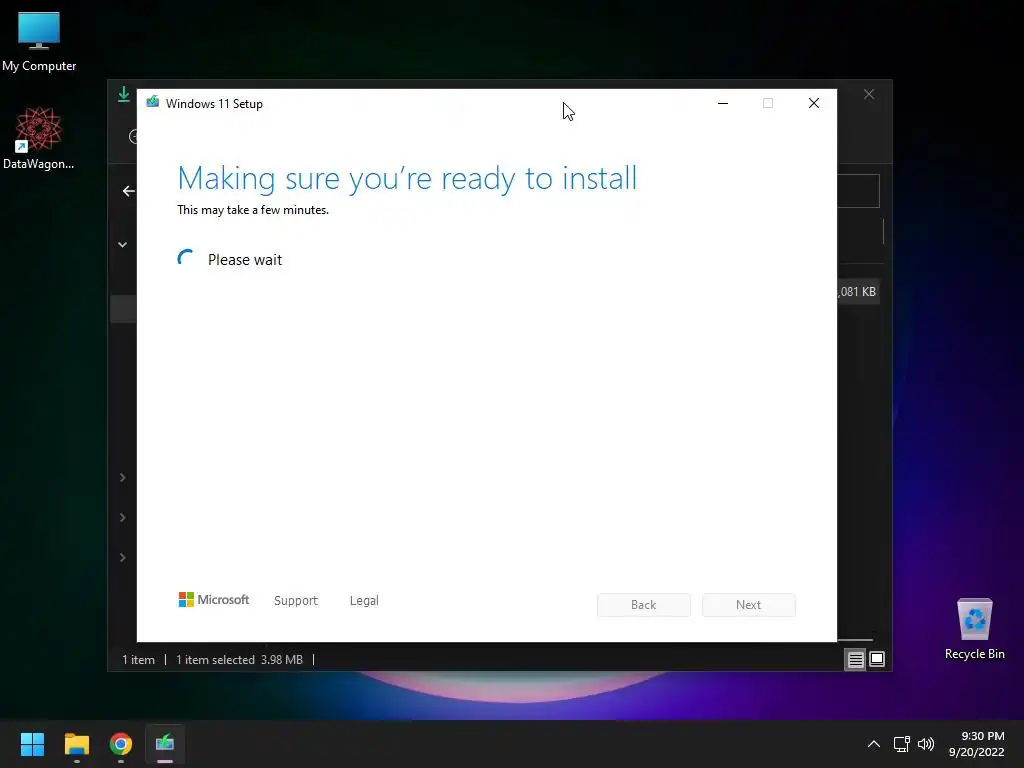Open the Support link
Viewport: 1024px width, 768px height.
tap(296, 600)
